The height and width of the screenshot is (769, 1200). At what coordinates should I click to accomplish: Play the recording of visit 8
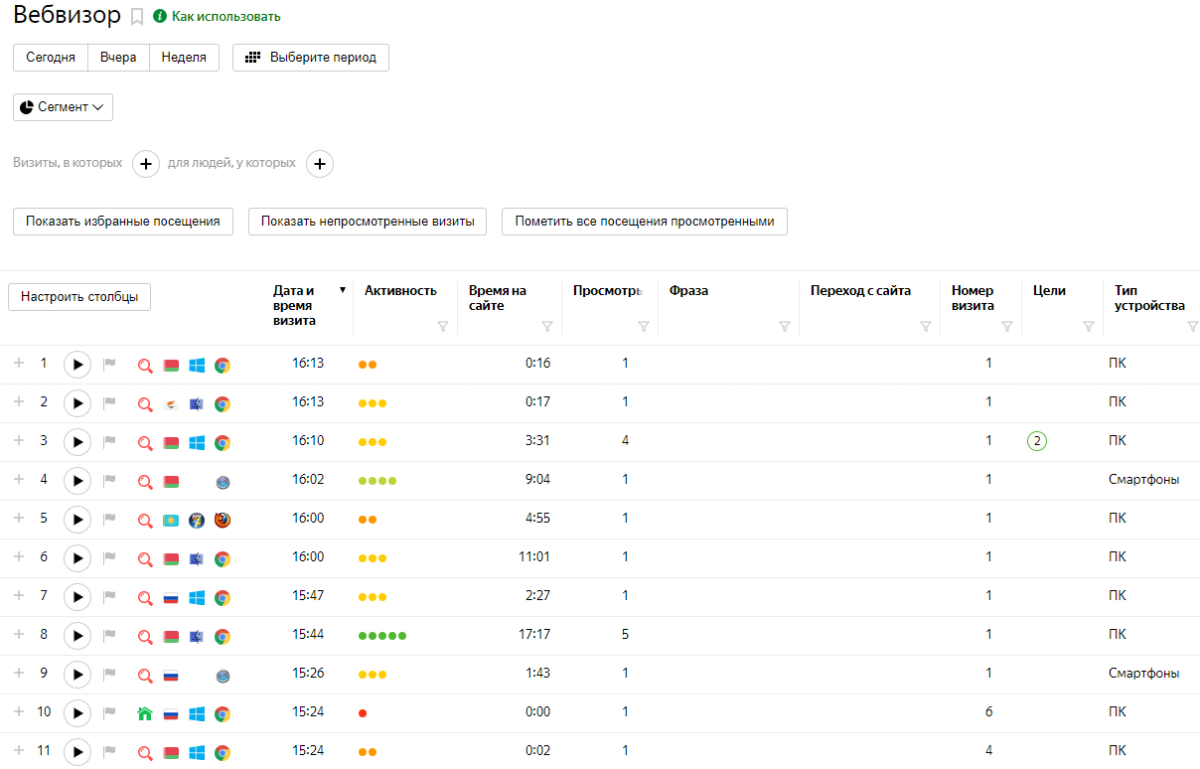[x=77, y=636]
